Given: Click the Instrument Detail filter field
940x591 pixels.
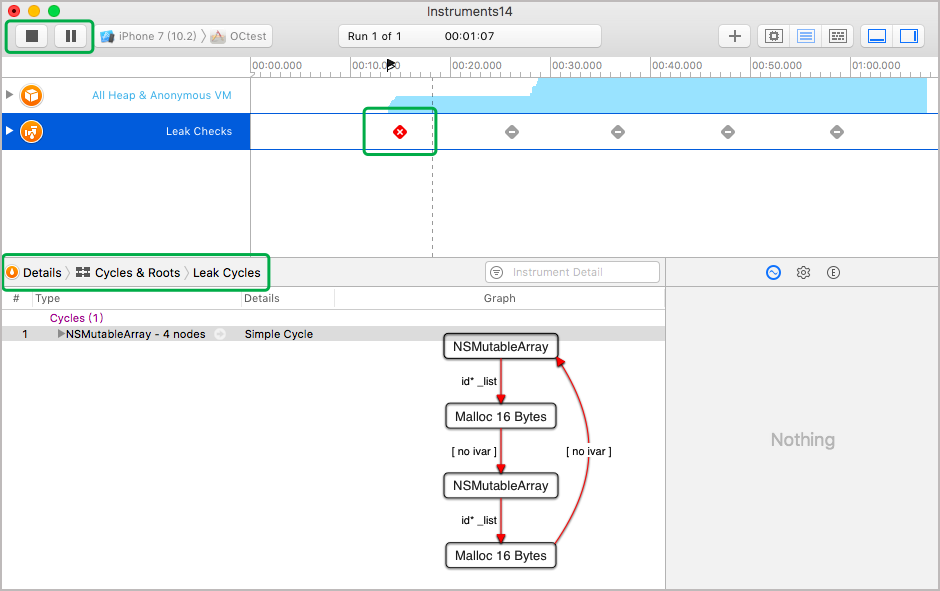Looking at the screenshot, I should (580, 272).
